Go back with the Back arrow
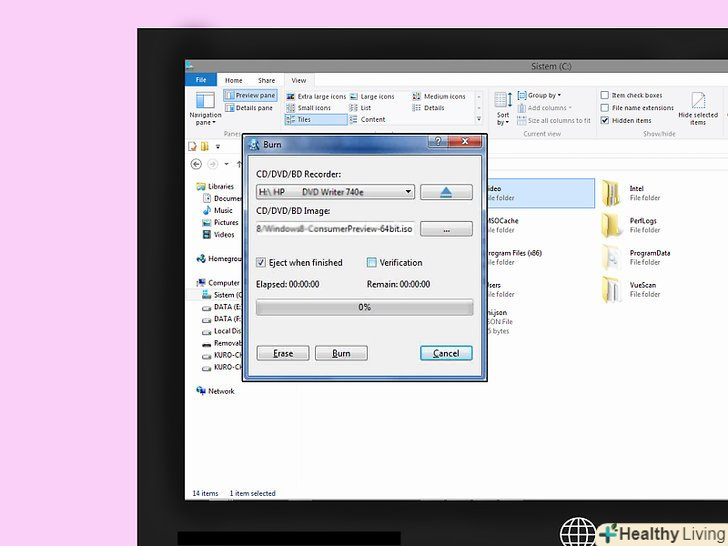728x546 pixels. (196, 164)
